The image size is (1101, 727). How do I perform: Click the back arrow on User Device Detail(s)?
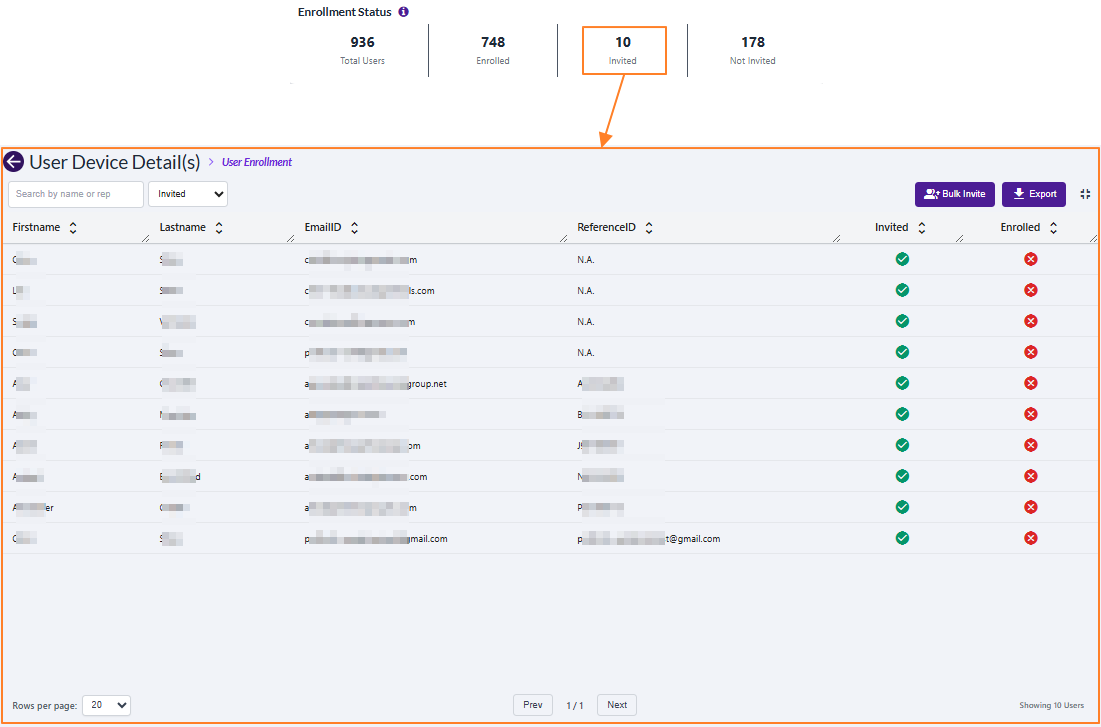coord(14,161)
